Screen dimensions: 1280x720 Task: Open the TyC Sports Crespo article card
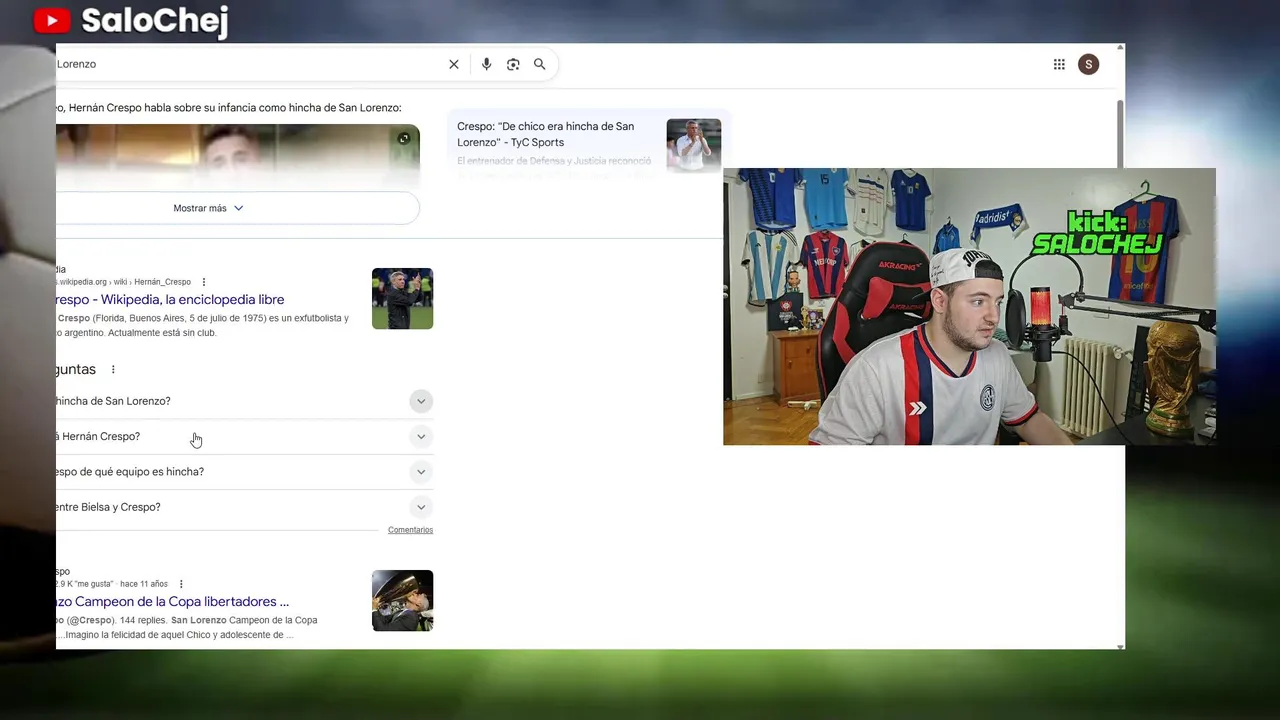[x=589, y=144]
